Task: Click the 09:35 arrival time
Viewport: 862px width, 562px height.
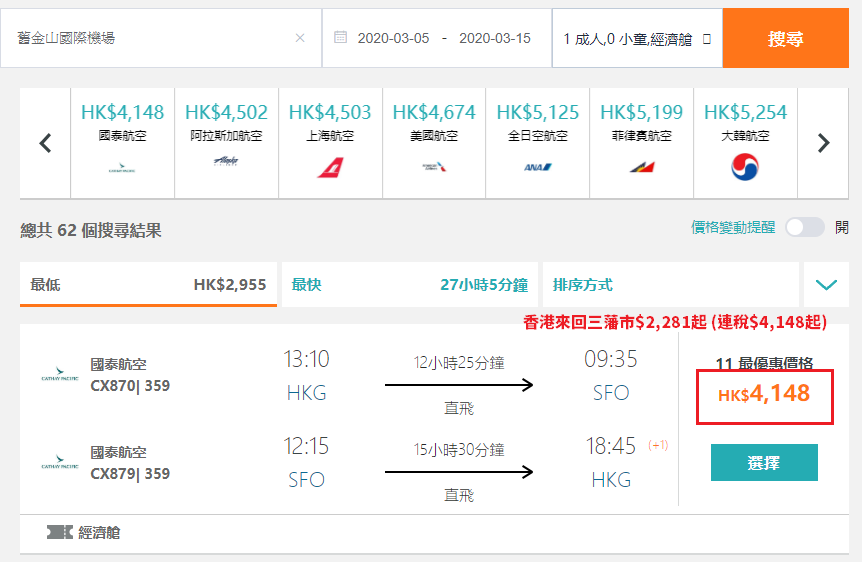Action: 611,359
